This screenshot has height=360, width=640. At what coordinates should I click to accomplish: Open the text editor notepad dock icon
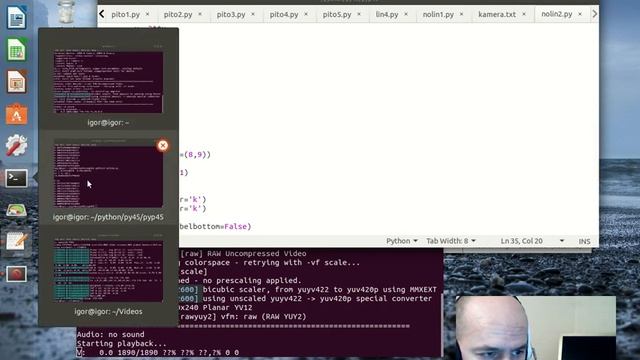tap(16, 241)
